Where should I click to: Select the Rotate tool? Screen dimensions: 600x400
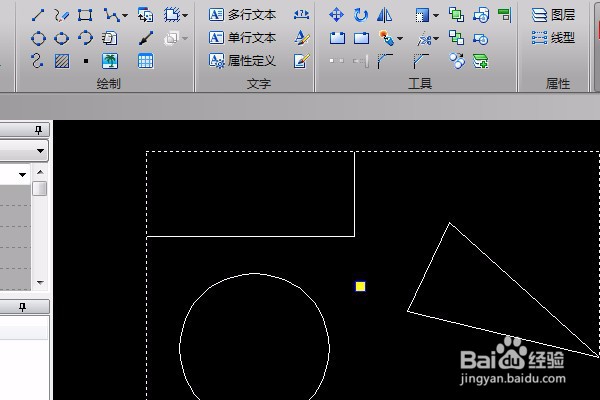pyautogui.click(x=360, y=15)
